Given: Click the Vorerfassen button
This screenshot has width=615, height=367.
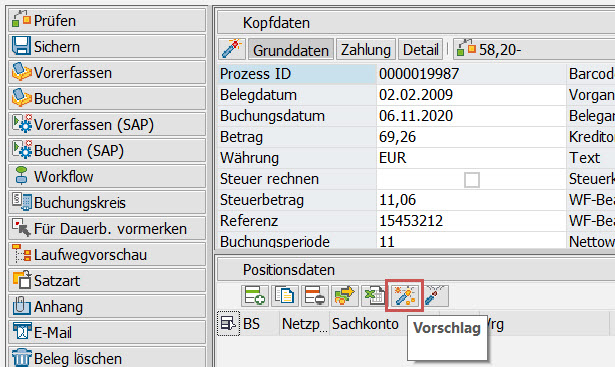Looking at the screenshot, I should point(107,72).
